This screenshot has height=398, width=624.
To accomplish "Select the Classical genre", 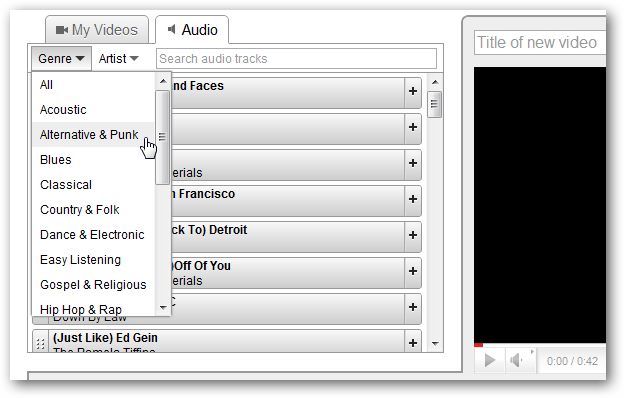I will coord(93,185).
